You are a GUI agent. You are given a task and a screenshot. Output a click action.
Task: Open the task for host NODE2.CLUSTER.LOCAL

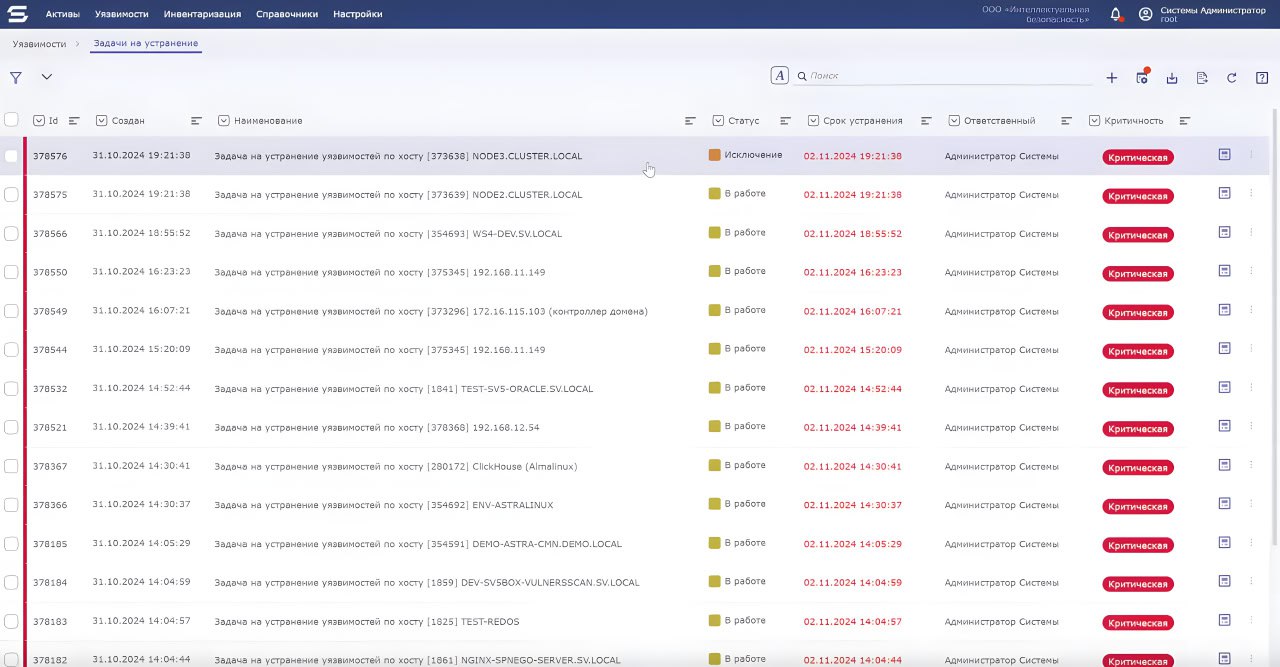[398, 195]
